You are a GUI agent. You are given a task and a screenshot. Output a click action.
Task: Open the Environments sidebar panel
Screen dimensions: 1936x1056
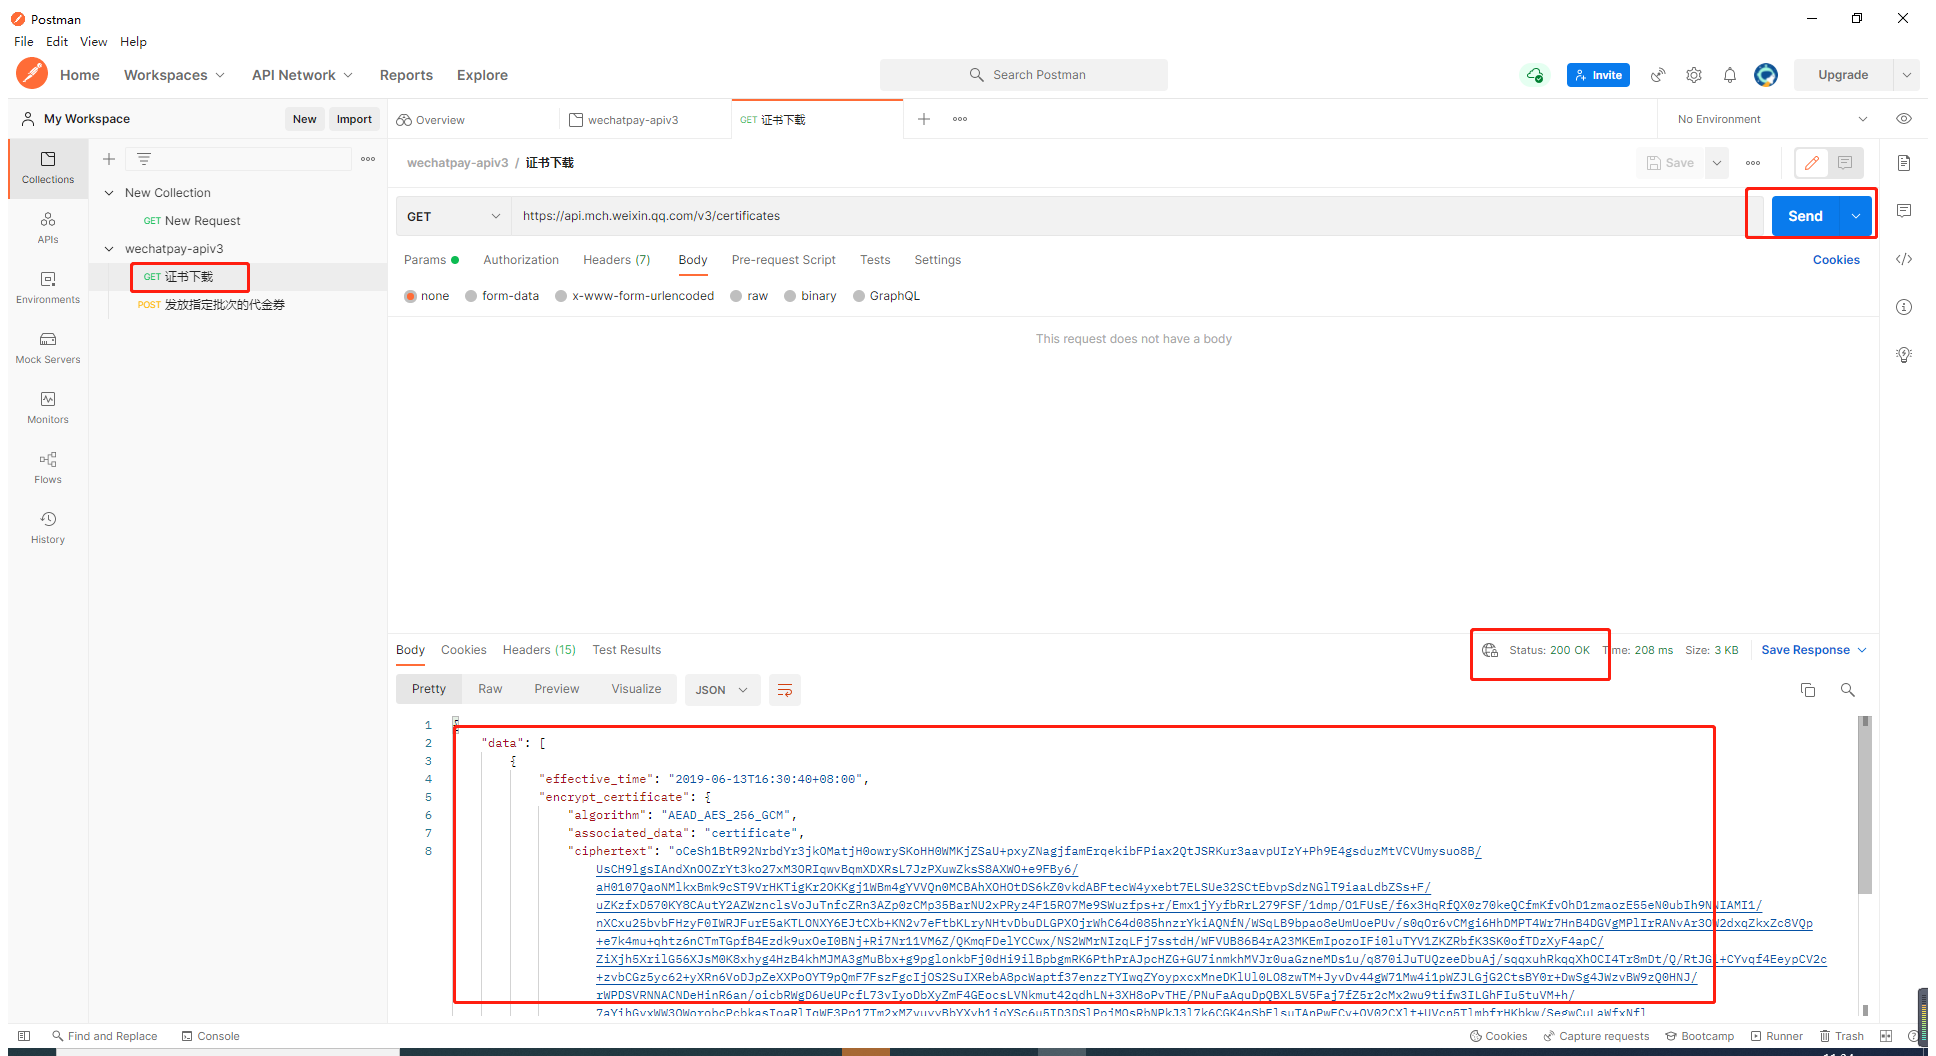48,288
